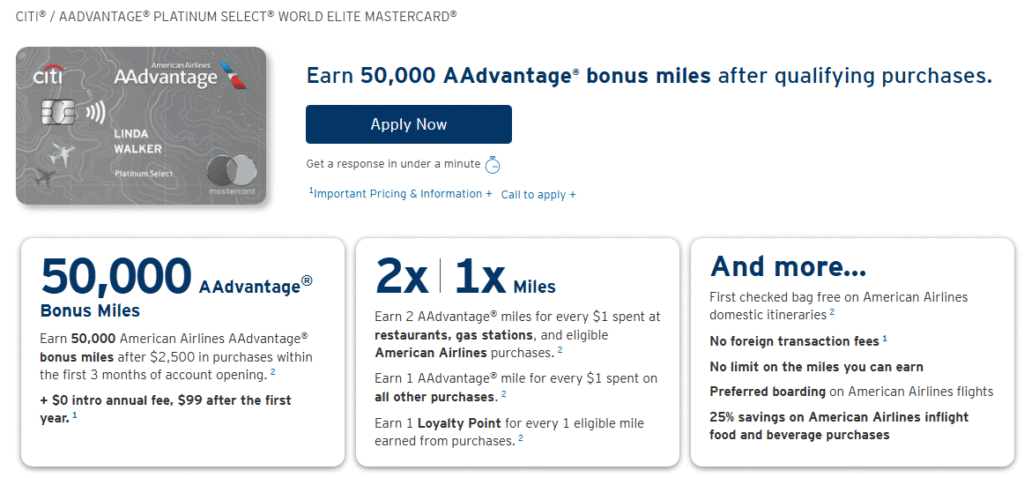Click the footnote after '$99 after the first year'
The height and width of the screenshot is (478, 1024).
tap(74, 416)
